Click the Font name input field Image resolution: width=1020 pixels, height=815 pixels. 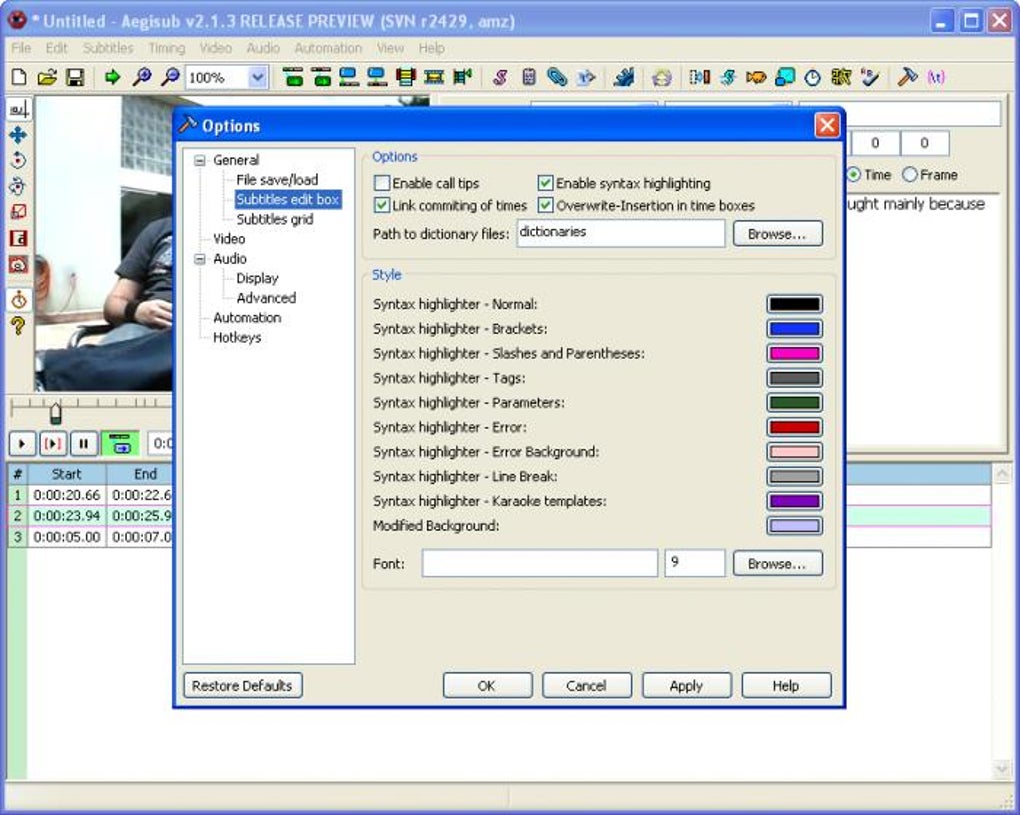tap(539, 563)
